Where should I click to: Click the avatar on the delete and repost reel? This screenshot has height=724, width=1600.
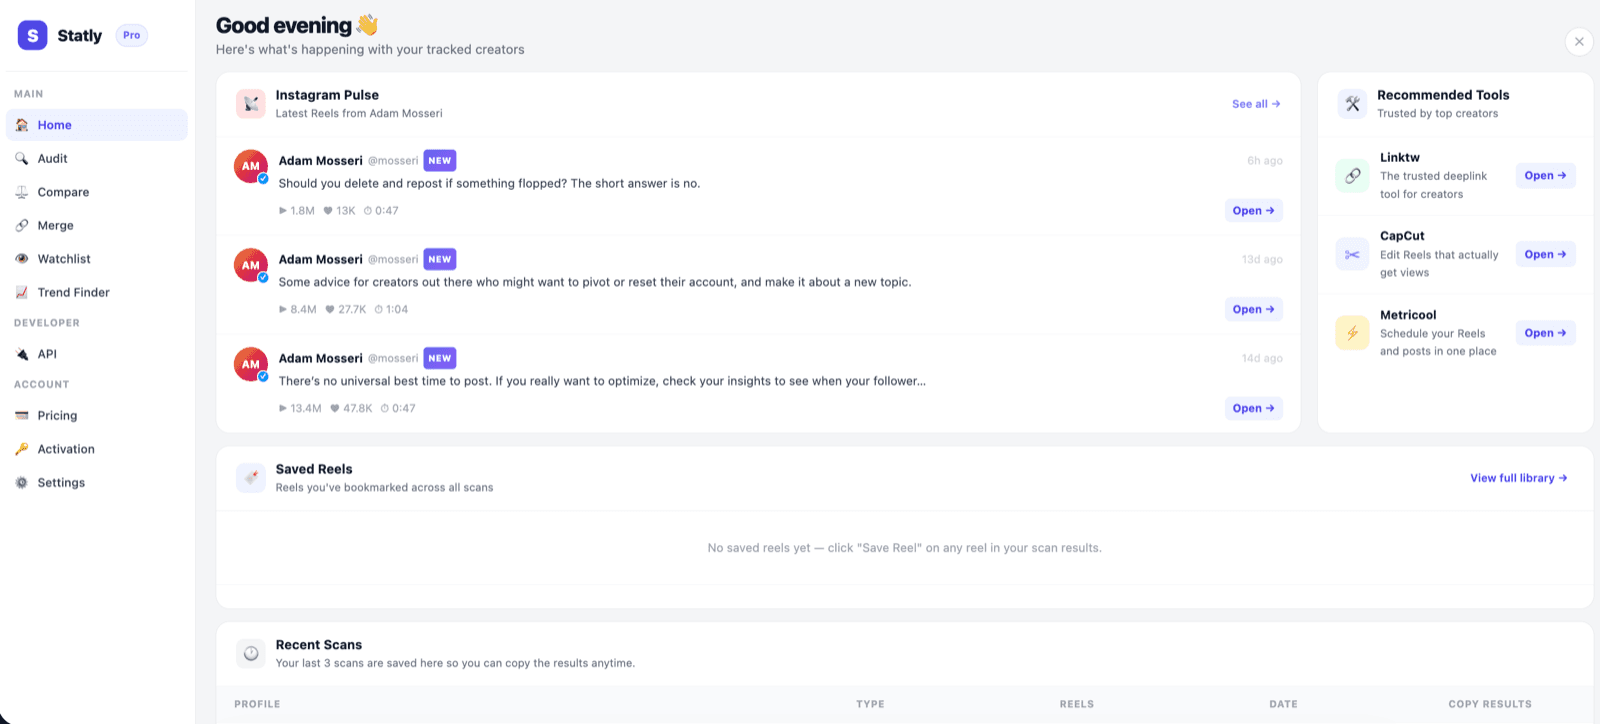click(251, 166)
